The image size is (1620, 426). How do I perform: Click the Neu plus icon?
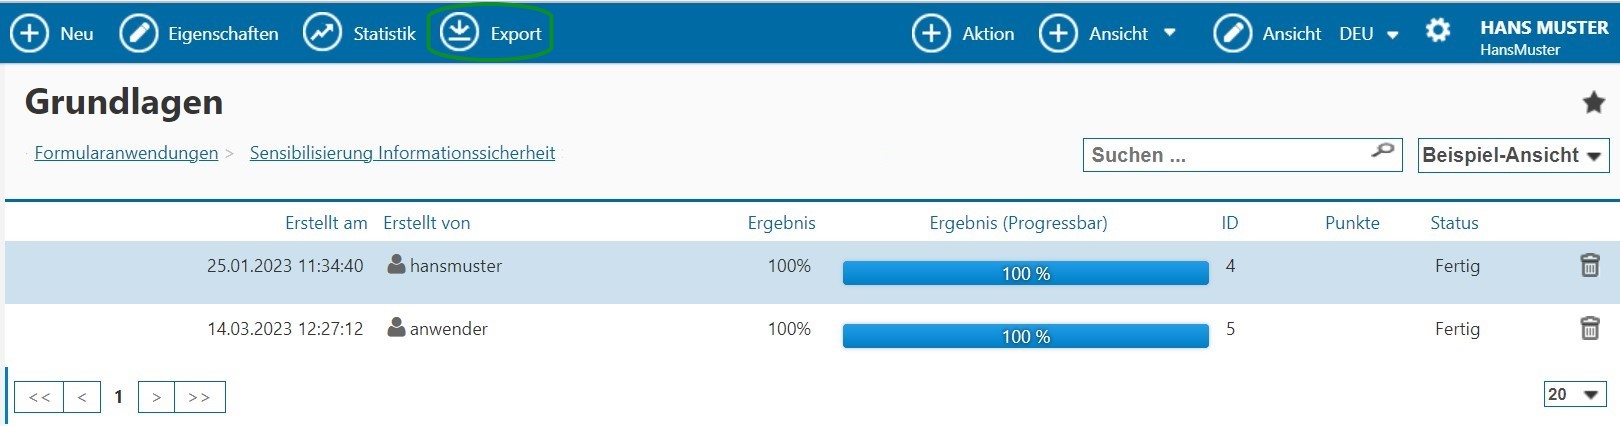click(x=29, y=33)
